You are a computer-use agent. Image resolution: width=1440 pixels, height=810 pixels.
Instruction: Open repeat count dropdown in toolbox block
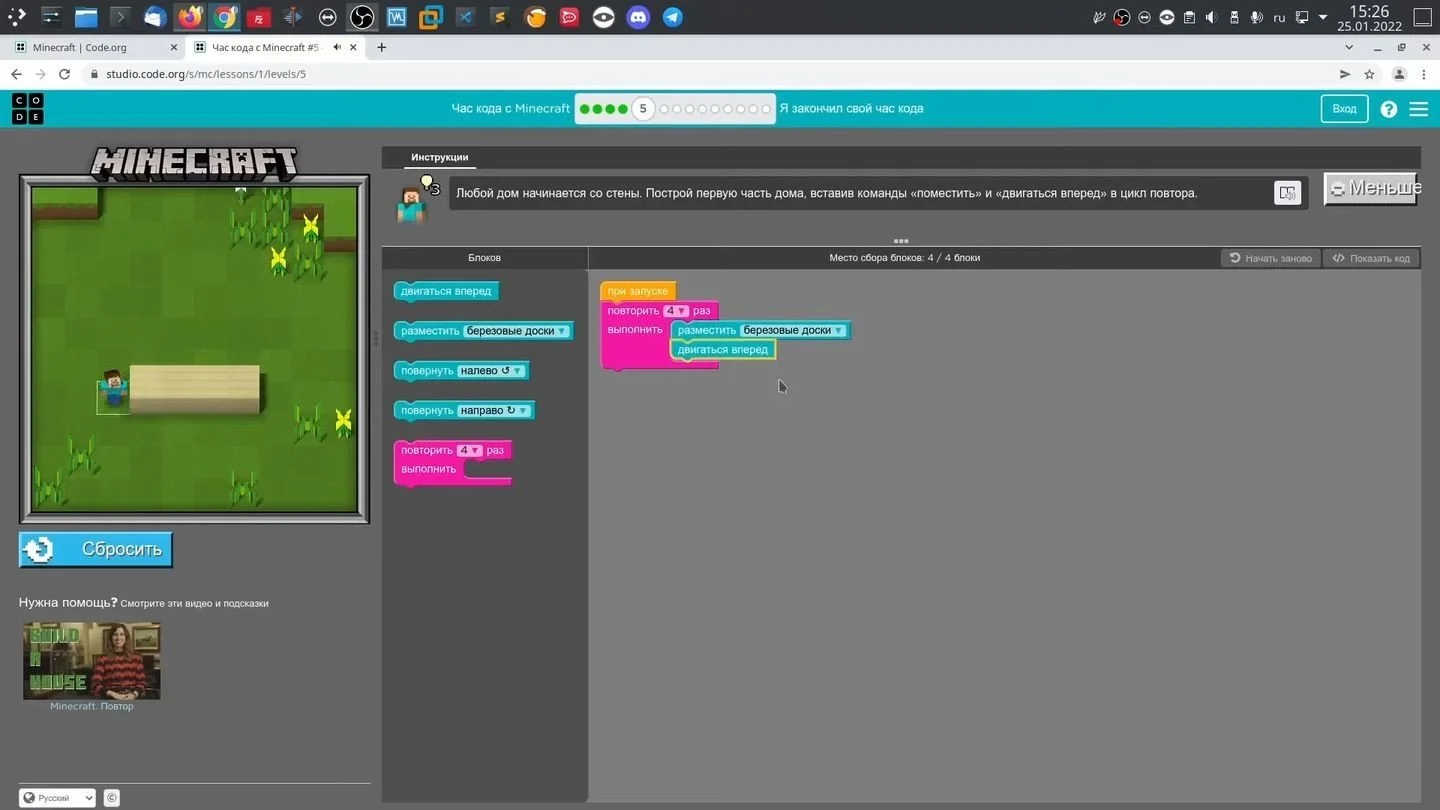[x=470, y=451]
